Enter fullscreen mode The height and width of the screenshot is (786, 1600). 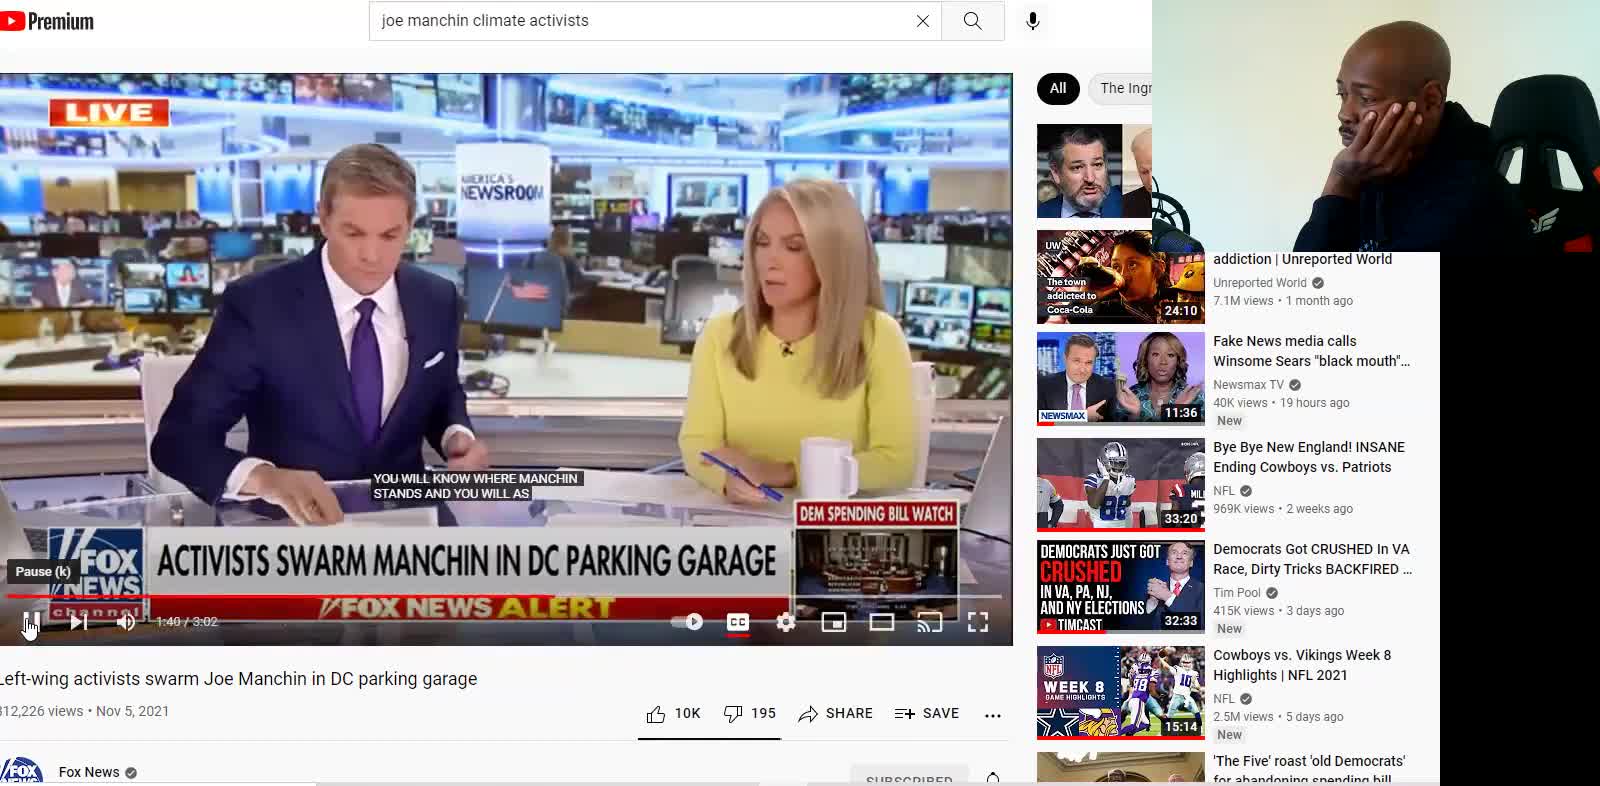tap(978, 622)
